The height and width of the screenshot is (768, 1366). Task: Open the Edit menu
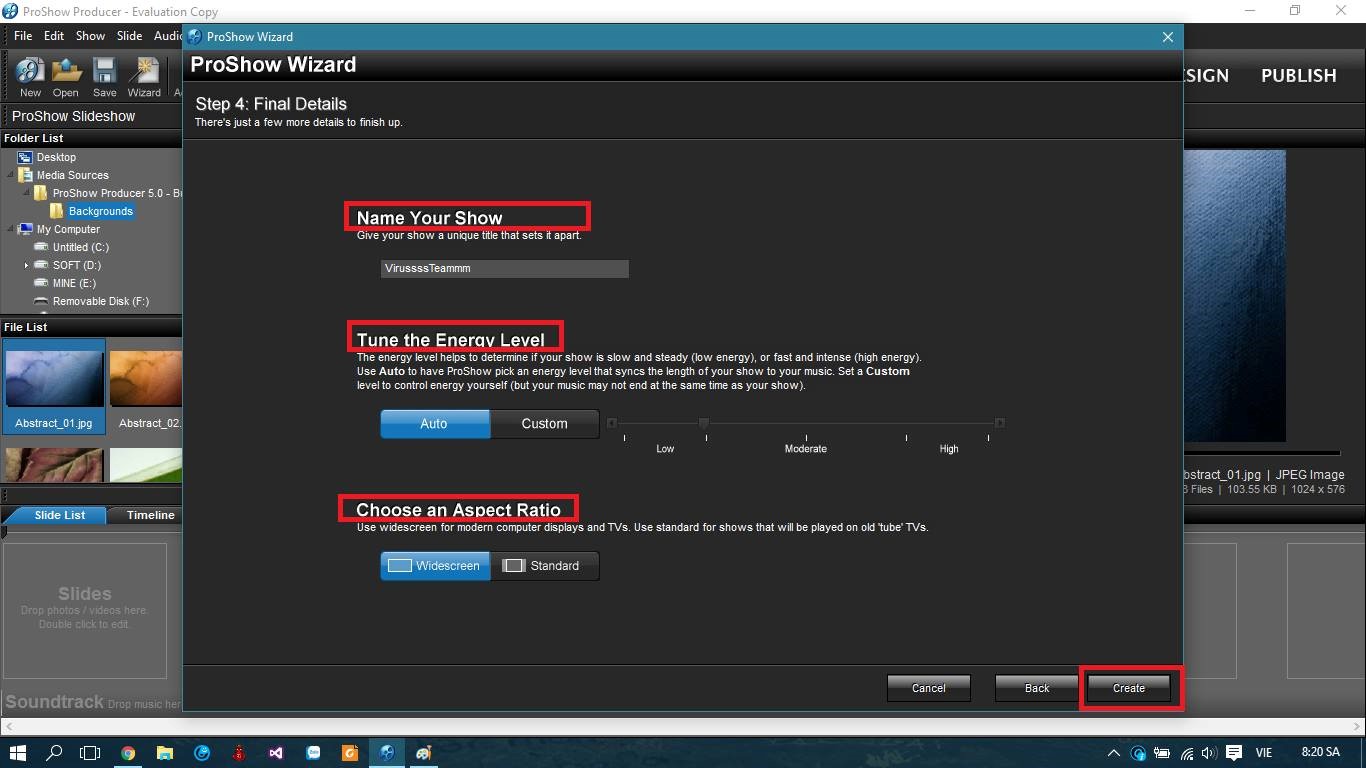54,36
